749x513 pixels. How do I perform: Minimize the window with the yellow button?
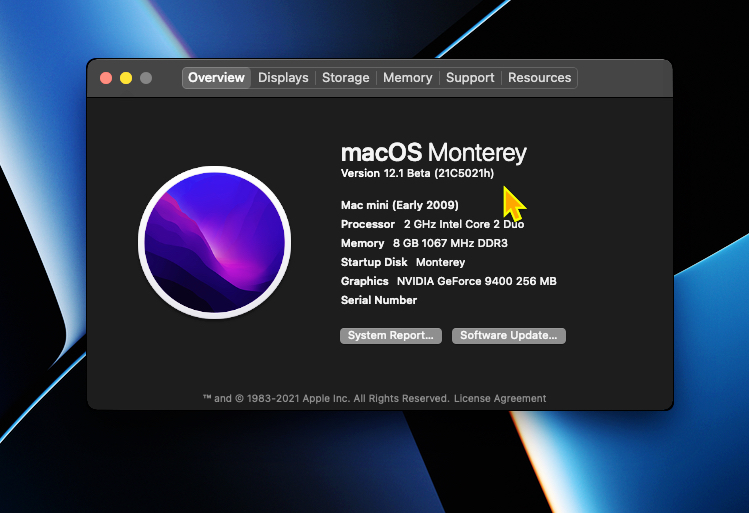point(126,78)
